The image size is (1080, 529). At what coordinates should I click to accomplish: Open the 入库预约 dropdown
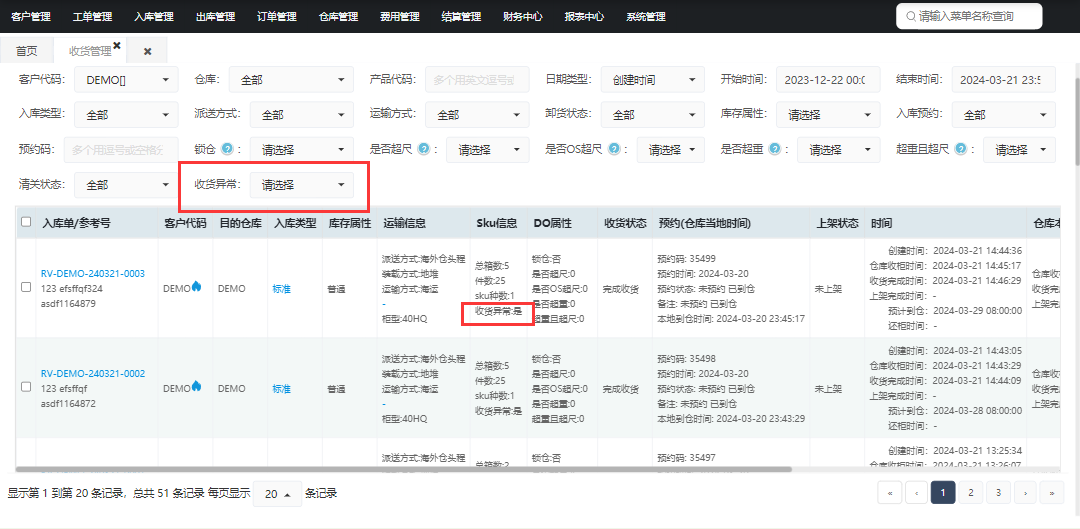(1004, 115)
